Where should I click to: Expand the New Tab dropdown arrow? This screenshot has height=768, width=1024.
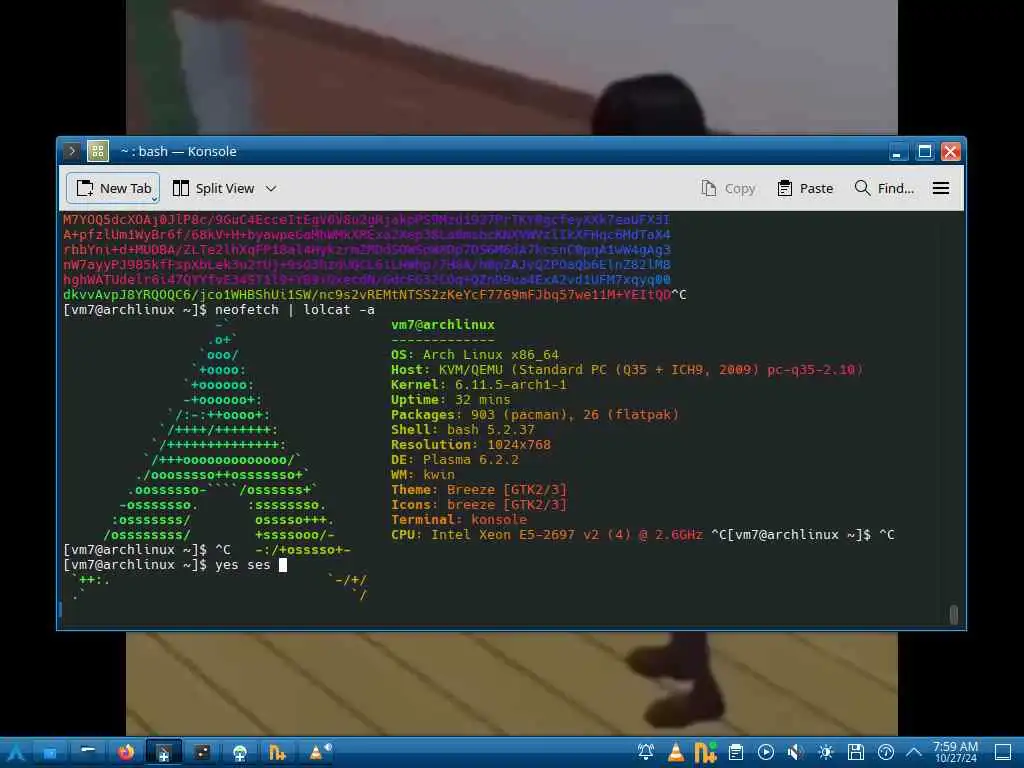point(155,198)
